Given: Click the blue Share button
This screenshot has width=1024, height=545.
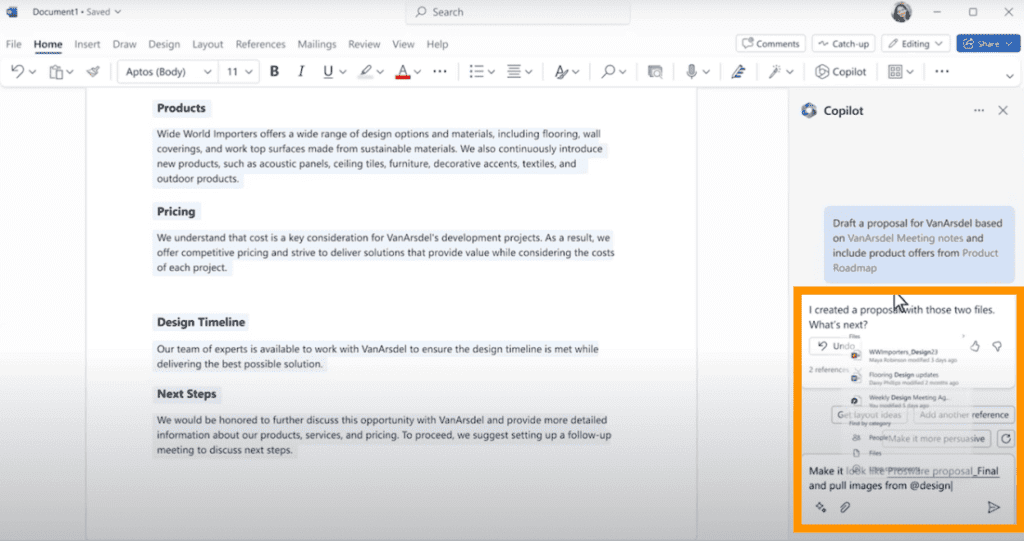Looking at the screenshot, I should click(988, 44).
